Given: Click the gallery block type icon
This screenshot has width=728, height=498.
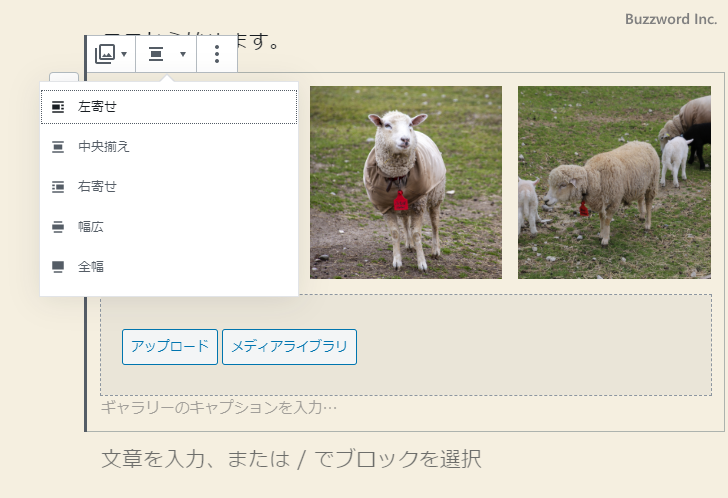Looking at the screenshot, I should [105, 54].
